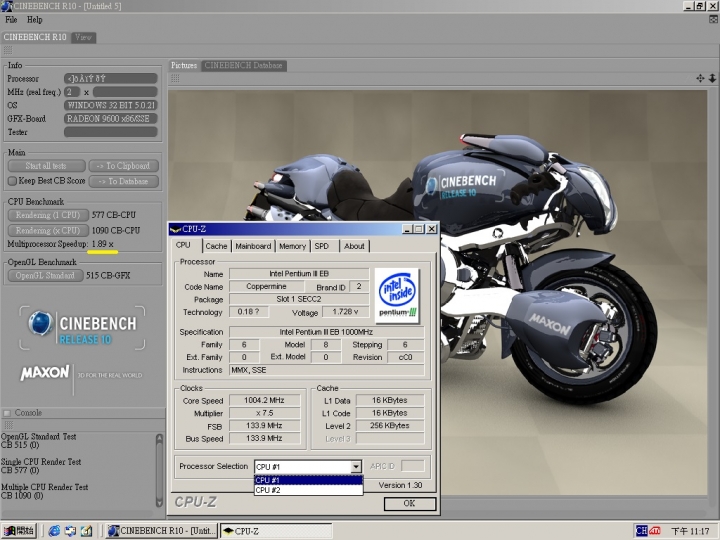The image size is (720, 540).
Task: Click the CINEBENCH title bar app icon
Action: (6, 6)
